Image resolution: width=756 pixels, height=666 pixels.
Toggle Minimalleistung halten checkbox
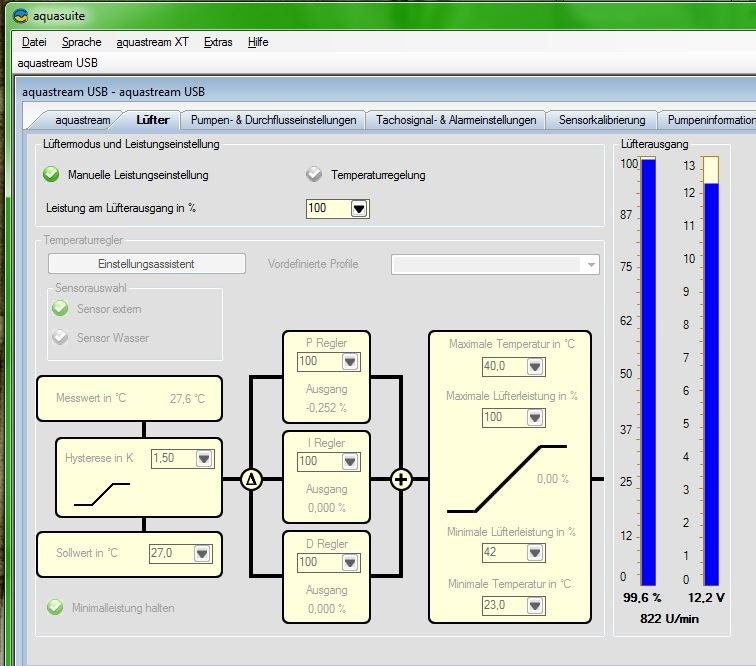[55, 607]
